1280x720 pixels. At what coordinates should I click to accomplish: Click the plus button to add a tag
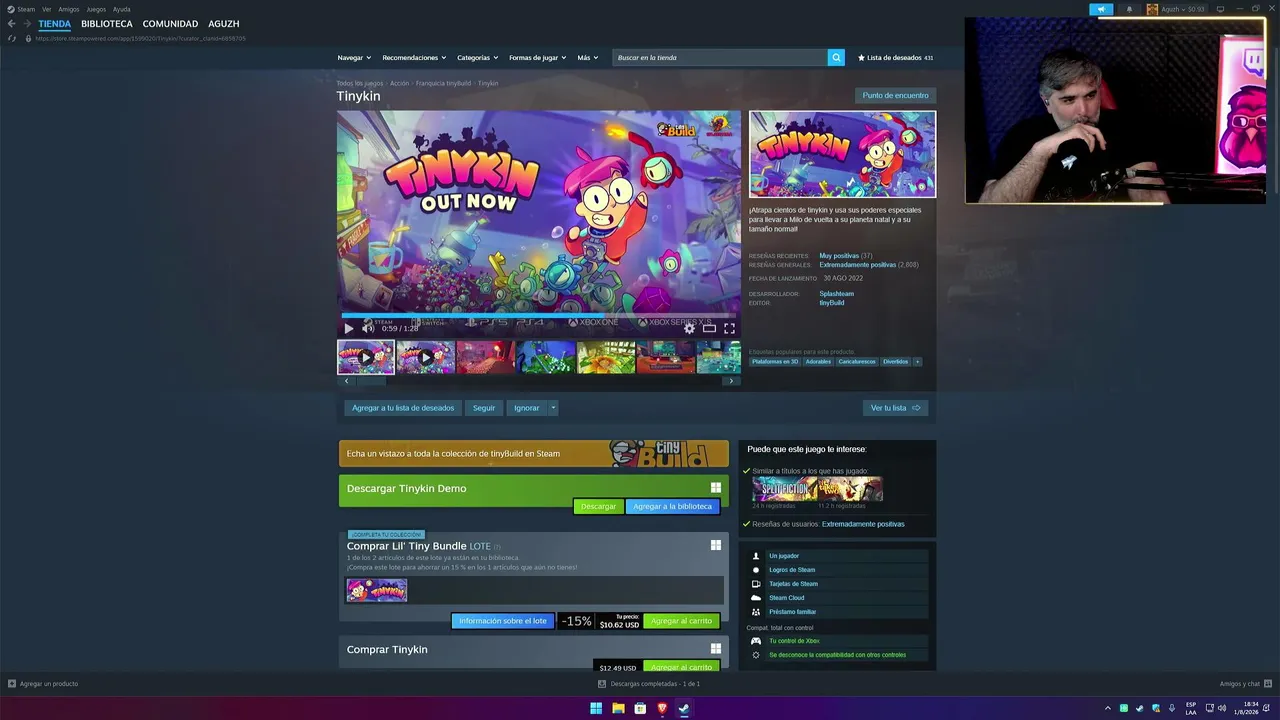point(917,362)
